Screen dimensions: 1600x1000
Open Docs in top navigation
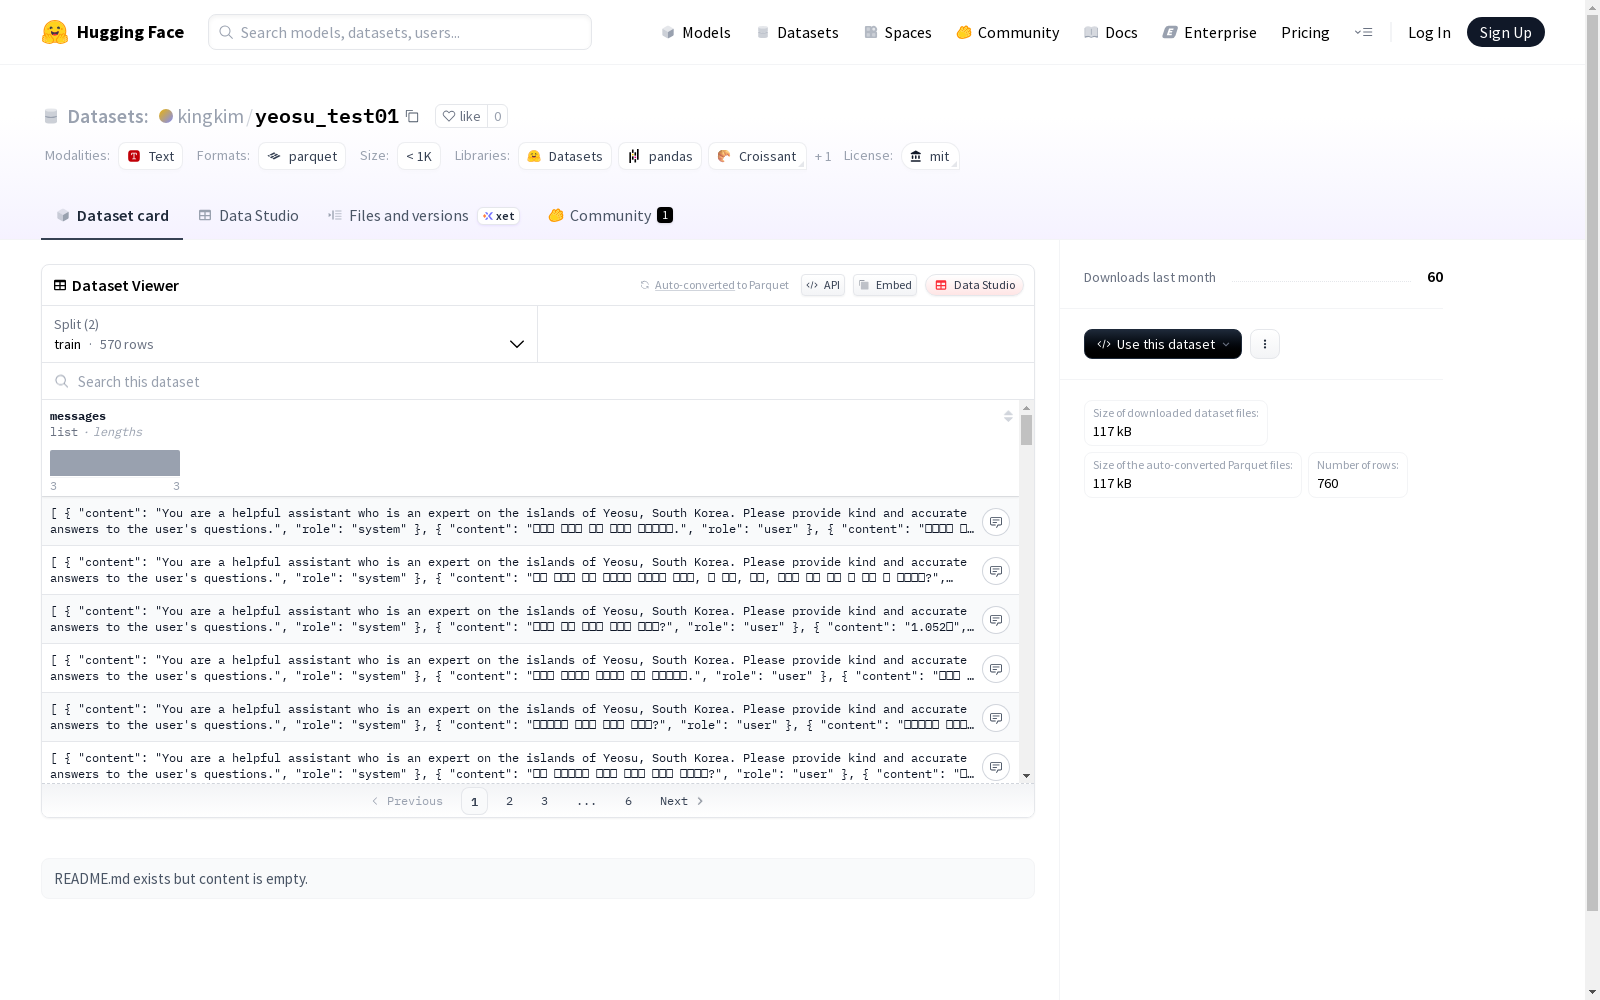1111,32
